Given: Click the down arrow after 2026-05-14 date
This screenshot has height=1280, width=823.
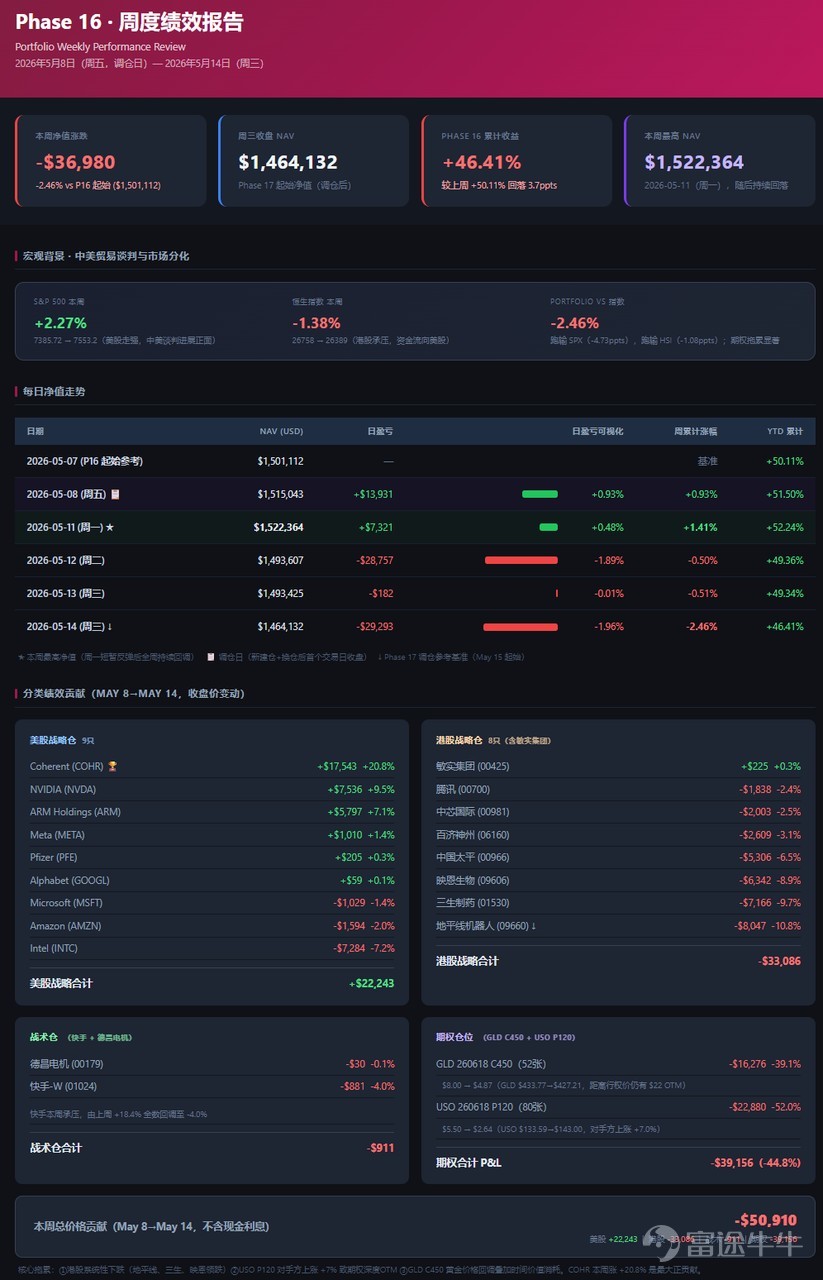Looking at the screenshot, I should click(x=109, y=627).
